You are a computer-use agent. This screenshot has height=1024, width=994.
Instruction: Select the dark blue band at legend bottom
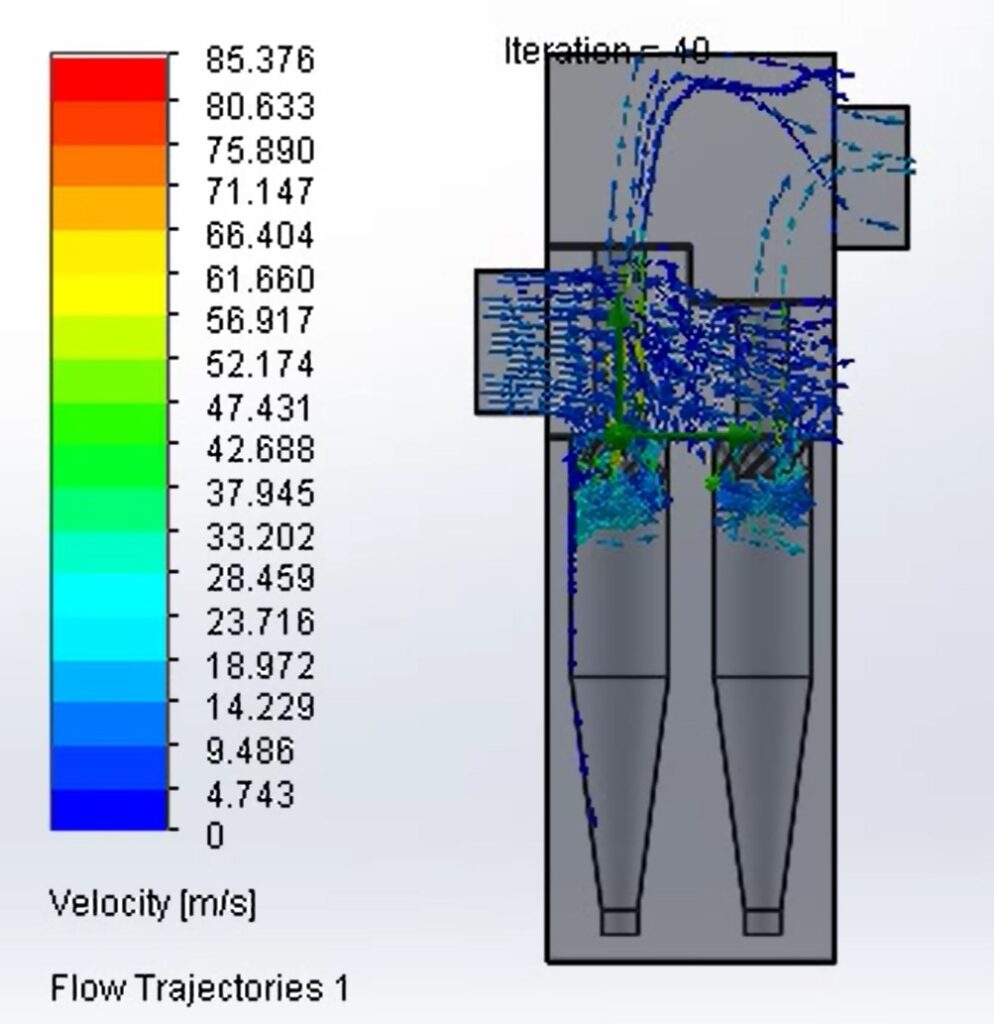click(x=109, y=809)
